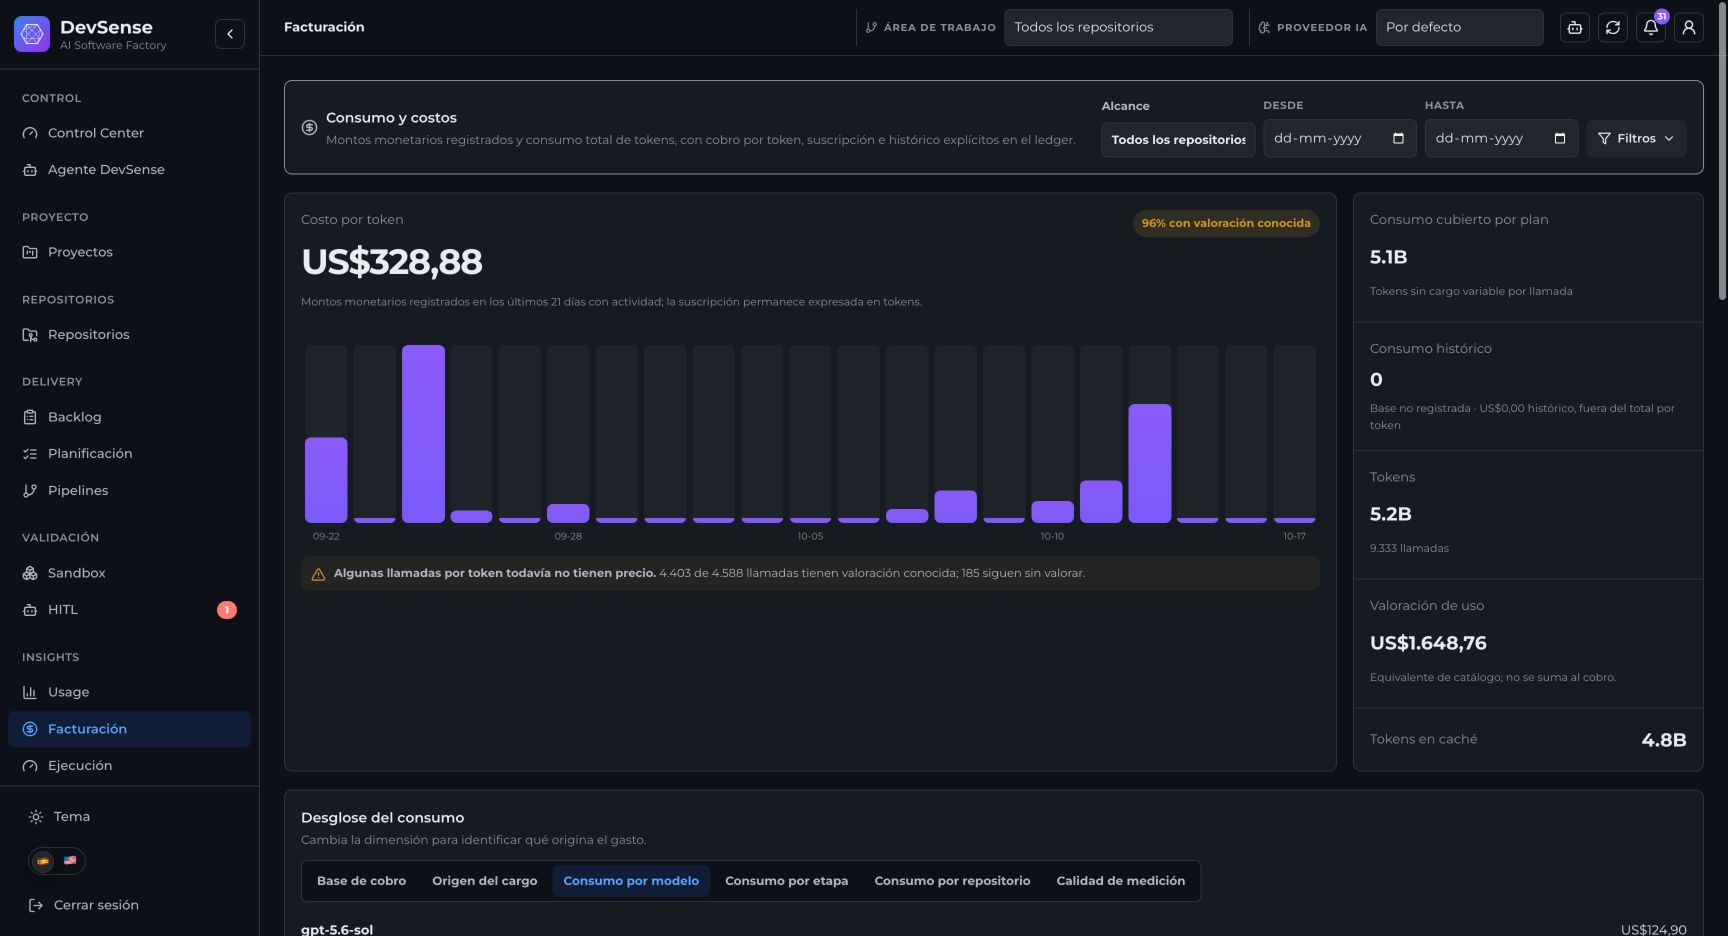Open HITL with 1 pending badge
1728x936 pixels.
pos(129,610)
